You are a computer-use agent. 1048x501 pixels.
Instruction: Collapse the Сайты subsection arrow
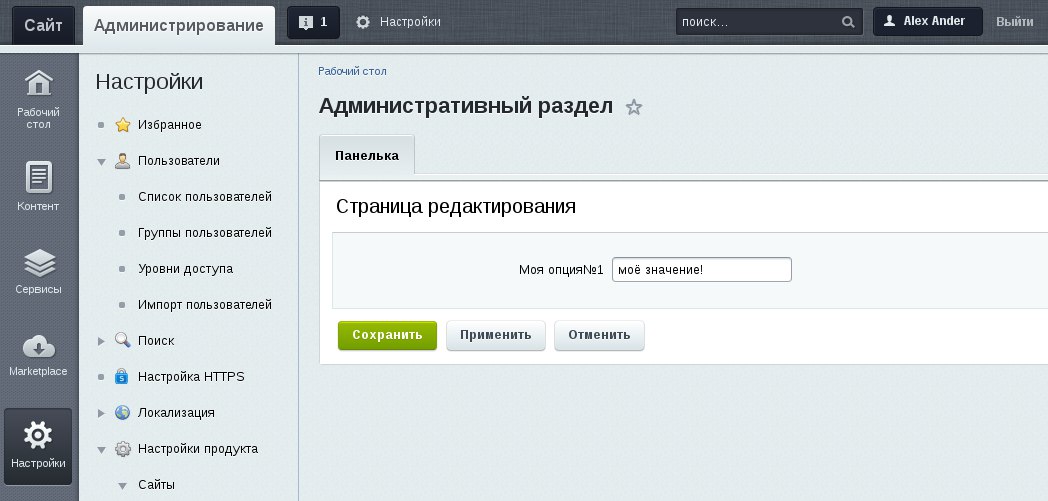tap(122, 486)
